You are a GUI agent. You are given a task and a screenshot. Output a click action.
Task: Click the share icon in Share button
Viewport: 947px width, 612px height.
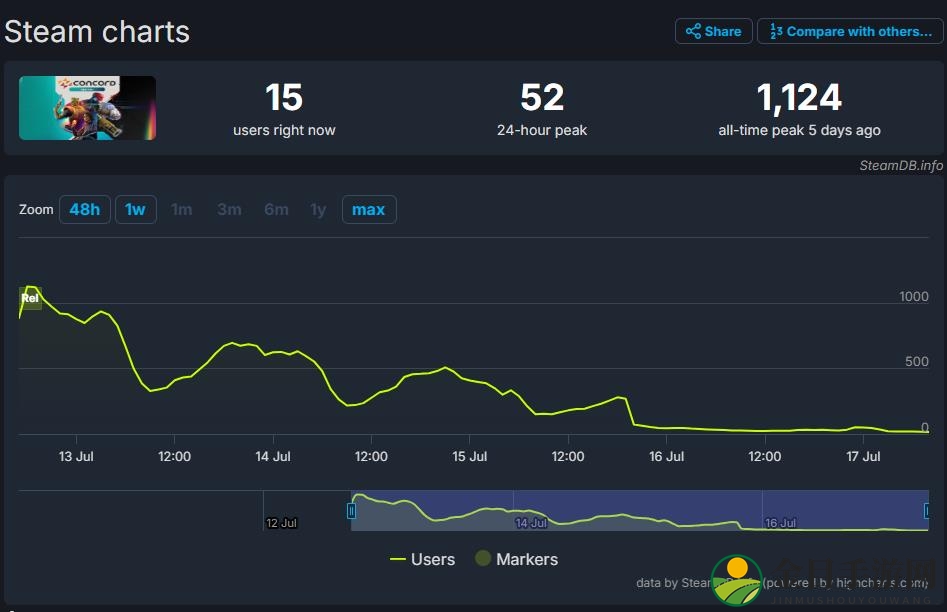pos(693,31)
